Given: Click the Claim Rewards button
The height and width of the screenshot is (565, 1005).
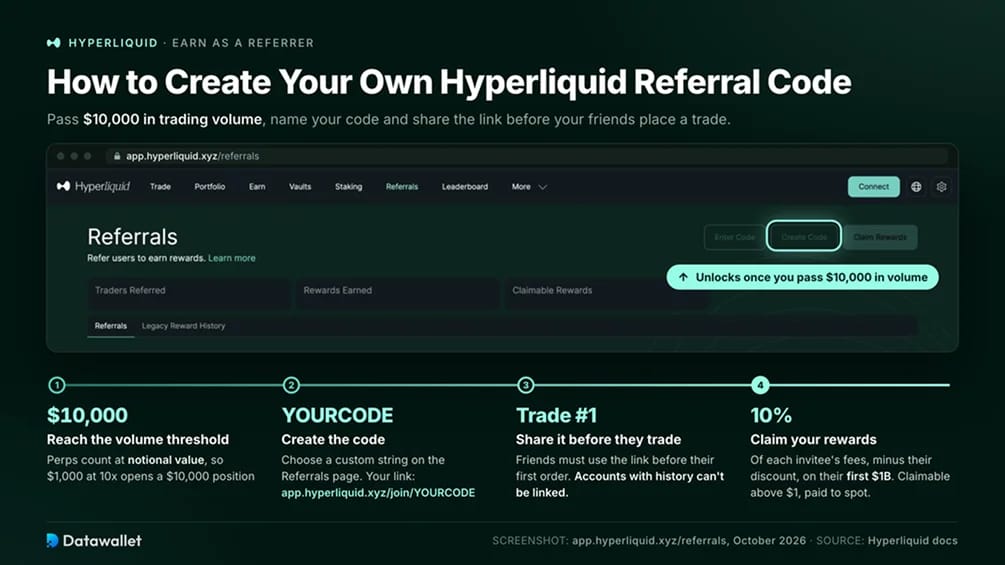Looking at the screenshot, I should tap(880, 237).
